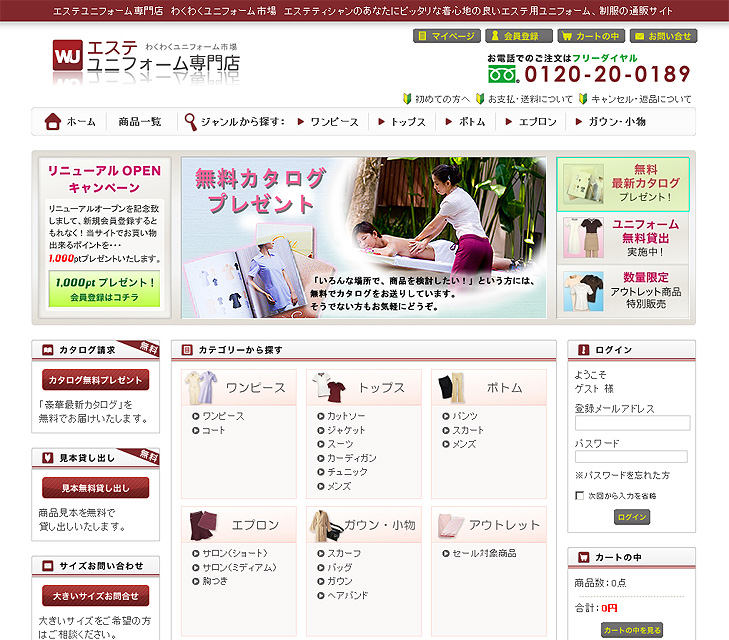
Task: Select 商品一覧 in the navigation bar
Action: tap(139, 122)
